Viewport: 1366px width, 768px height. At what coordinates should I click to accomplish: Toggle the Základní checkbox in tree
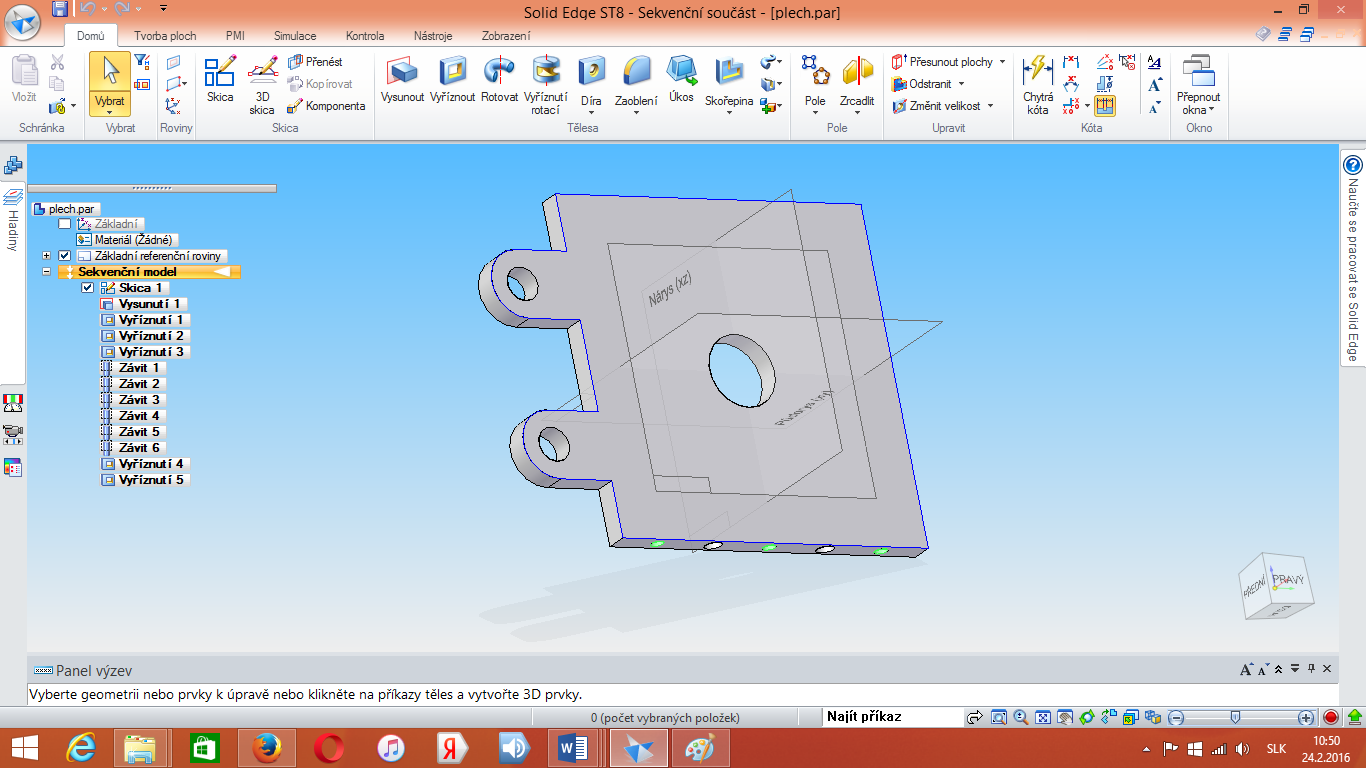coord(65,224)
